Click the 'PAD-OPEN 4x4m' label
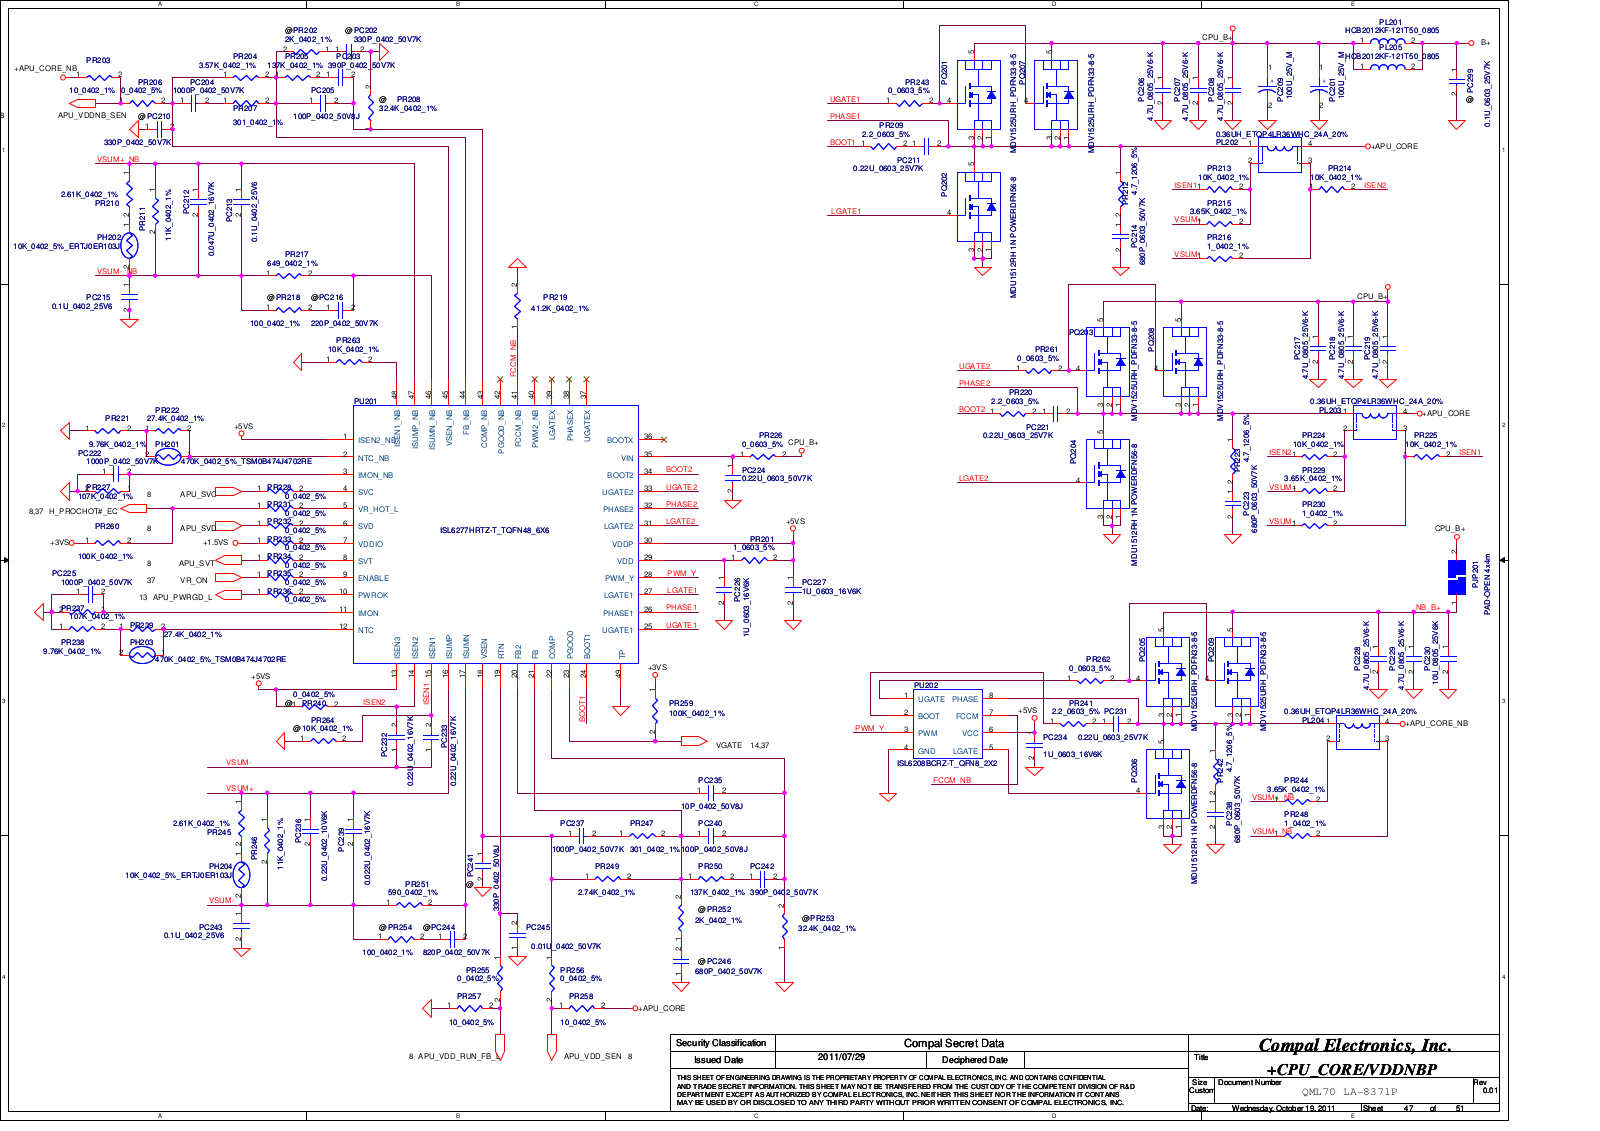Viewport: 1600px width, 1131px height. click(1487, 585)
